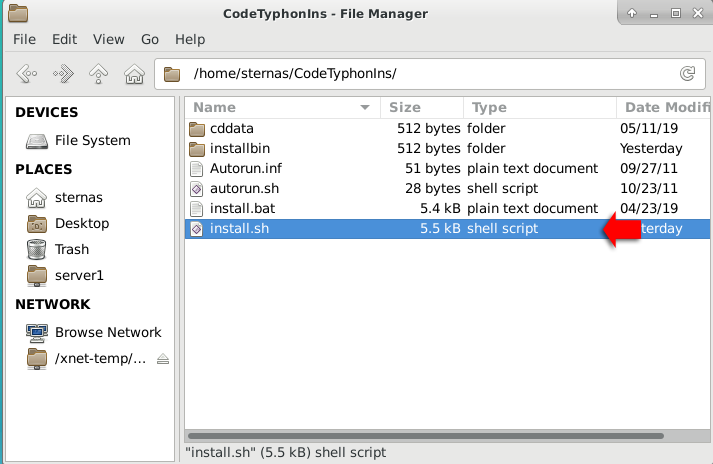Sort files by the Type column header
This screenshot has height=464, width=713.
click(540, 108)
